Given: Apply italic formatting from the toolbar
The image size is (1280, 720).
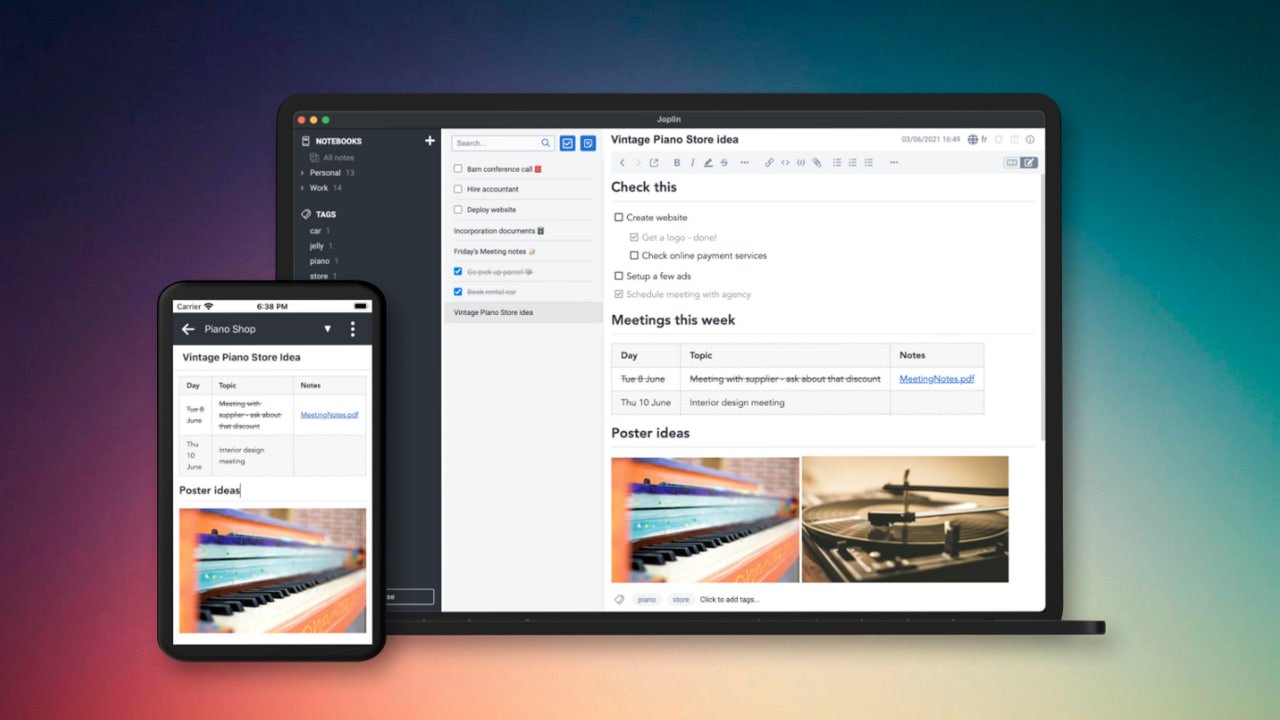Looking at the screenshot, I should [x=692, y=163].
